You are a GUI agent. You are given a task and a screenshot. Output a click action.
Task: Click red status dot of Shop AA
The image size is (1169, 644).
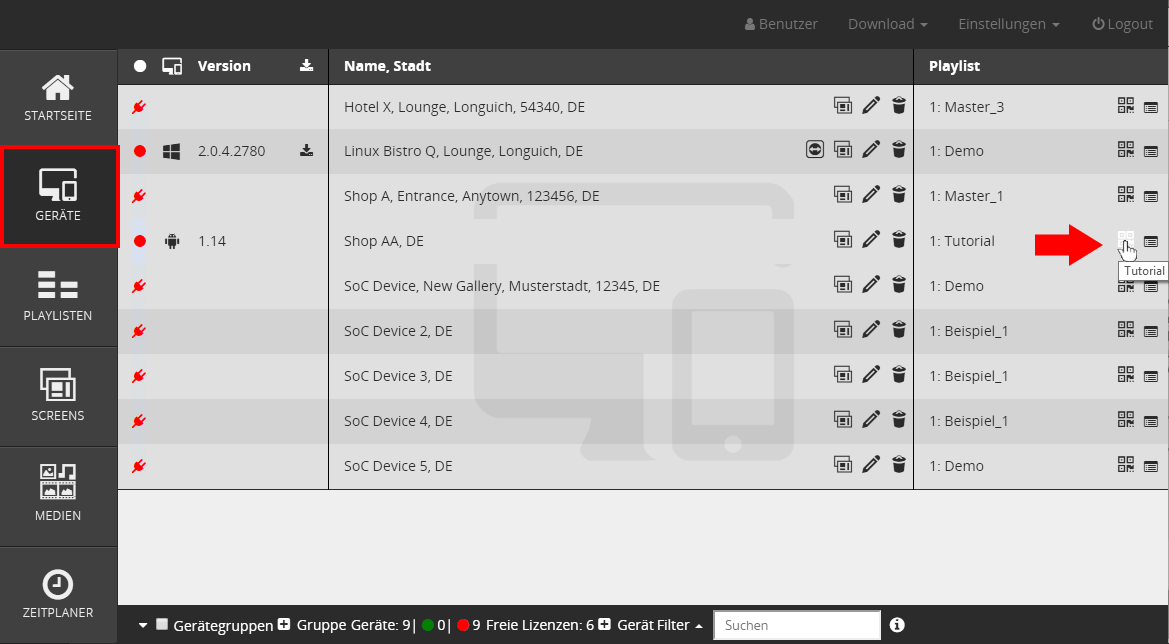coord(140,241)
